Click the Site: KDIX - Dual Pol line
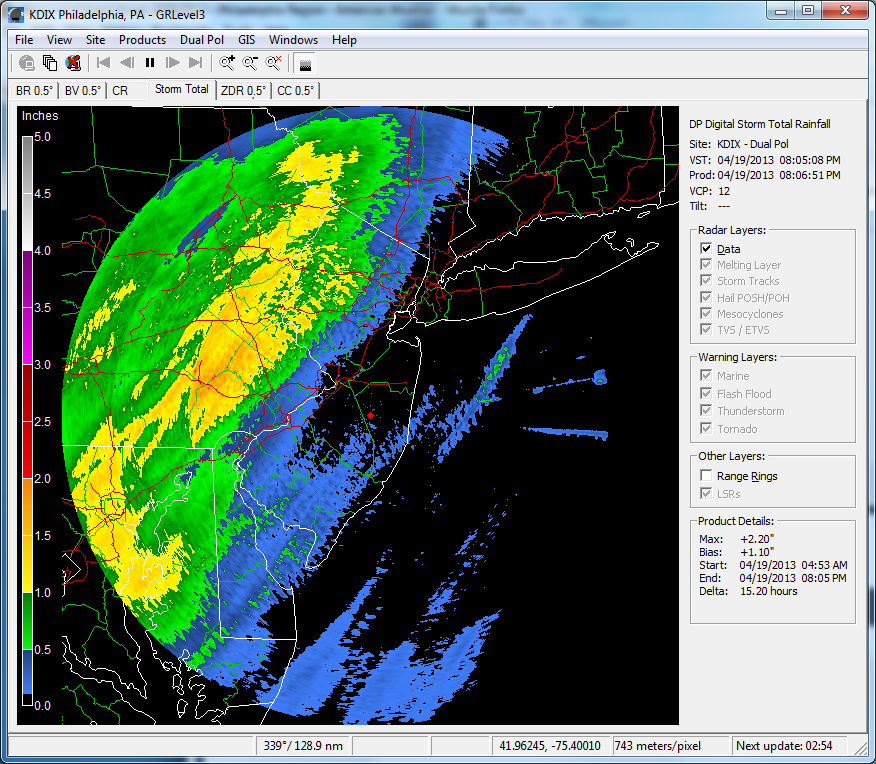This screenshot has width=876, height=764. tap(739, 144)
